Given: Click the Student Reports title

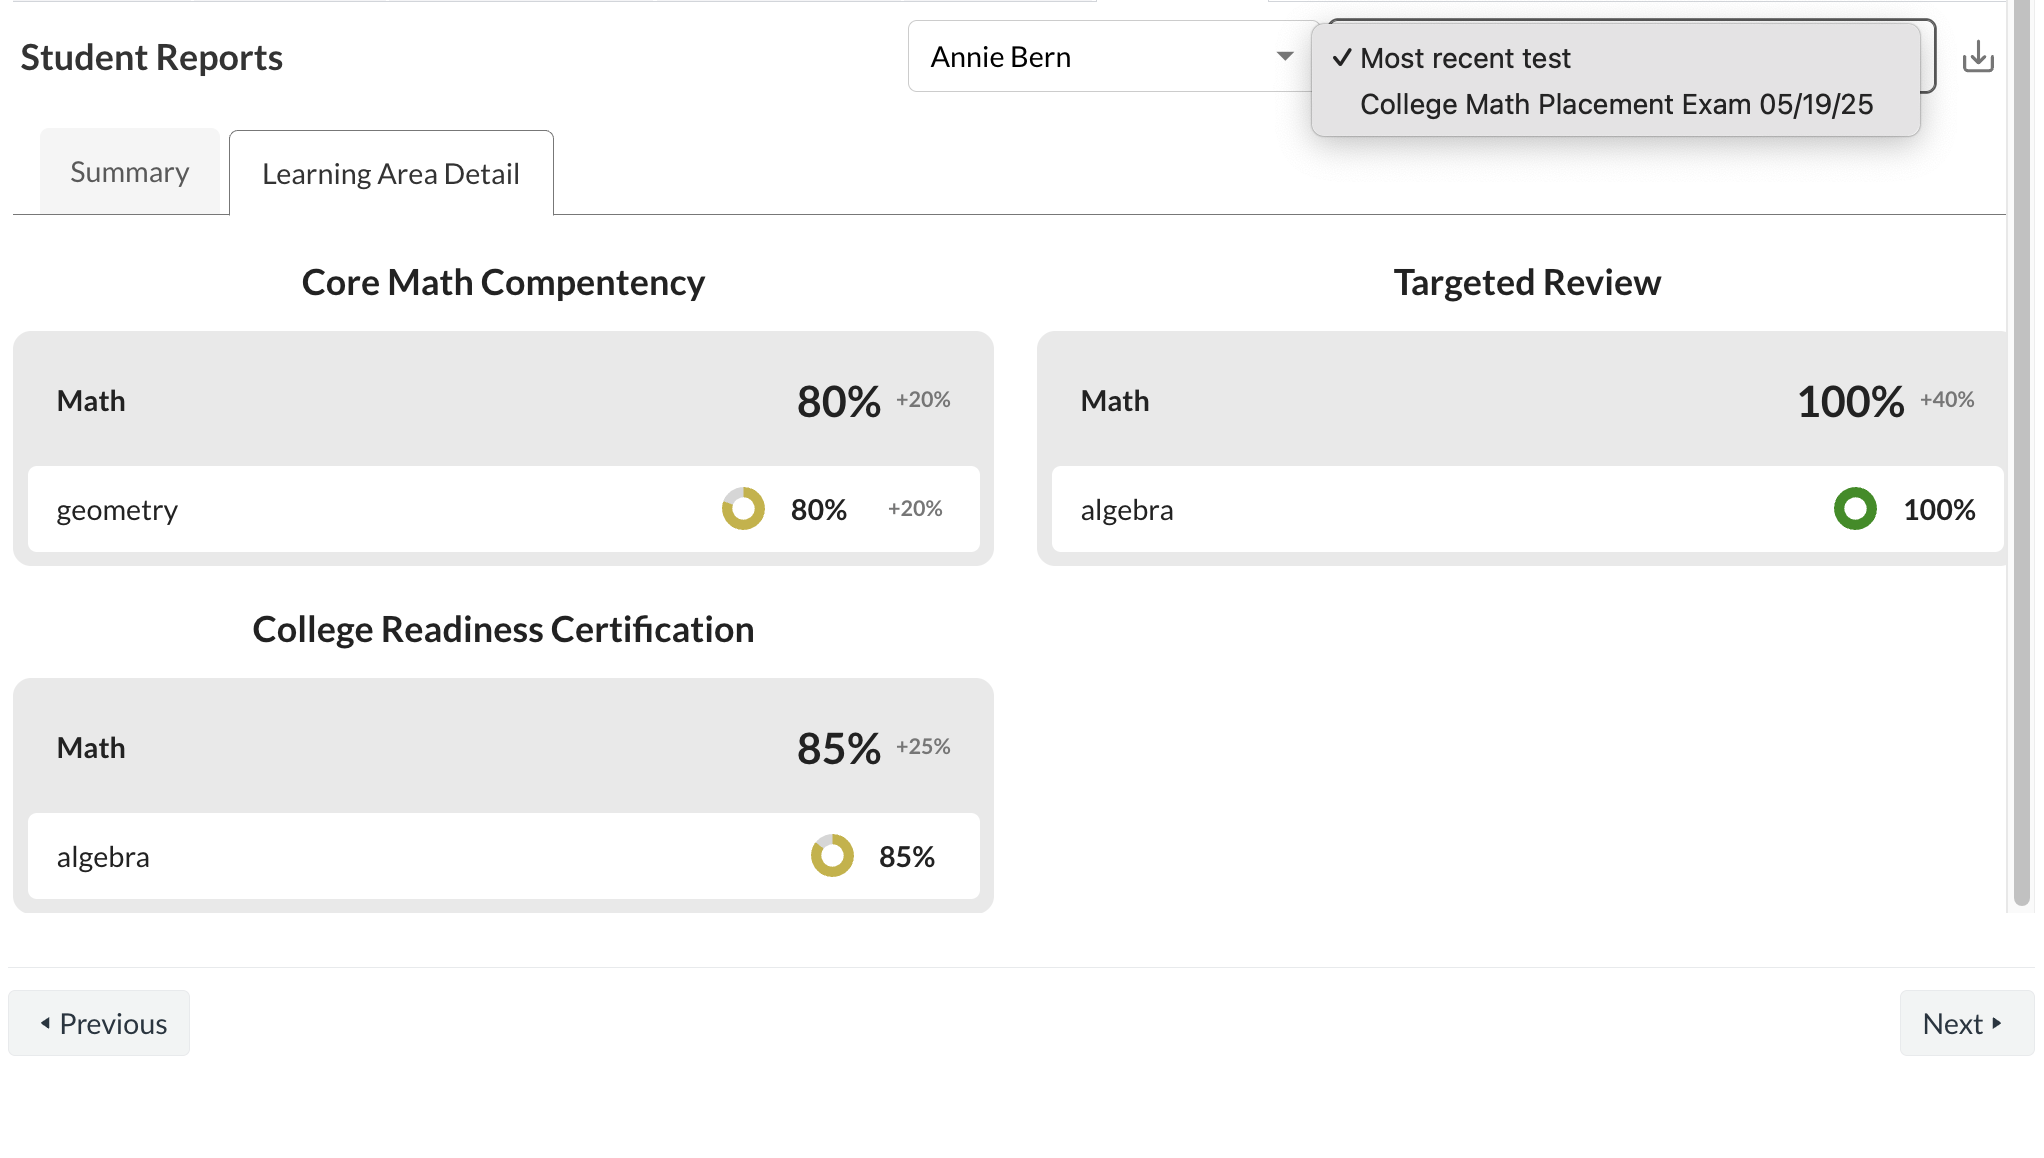Looking at the screenshot, I should [x=152, y=58].
